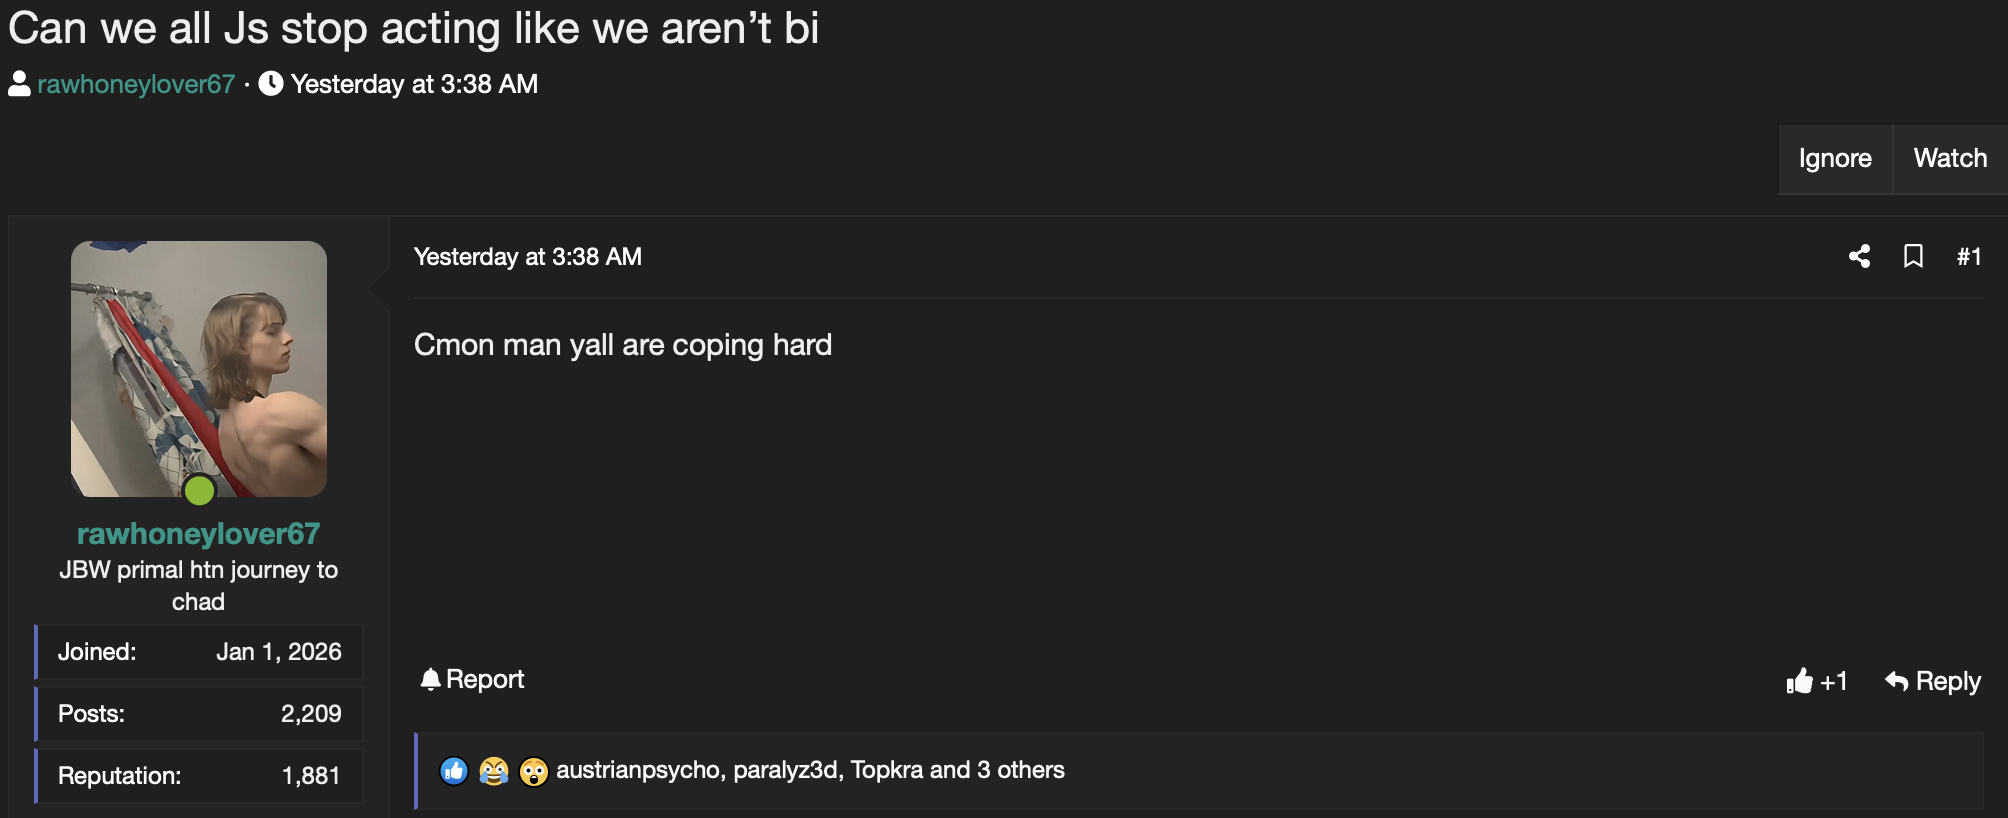Screen dimensions: 2008x818
Task: Click the thumbs-up +1 icon
Action: (1800, 682)
